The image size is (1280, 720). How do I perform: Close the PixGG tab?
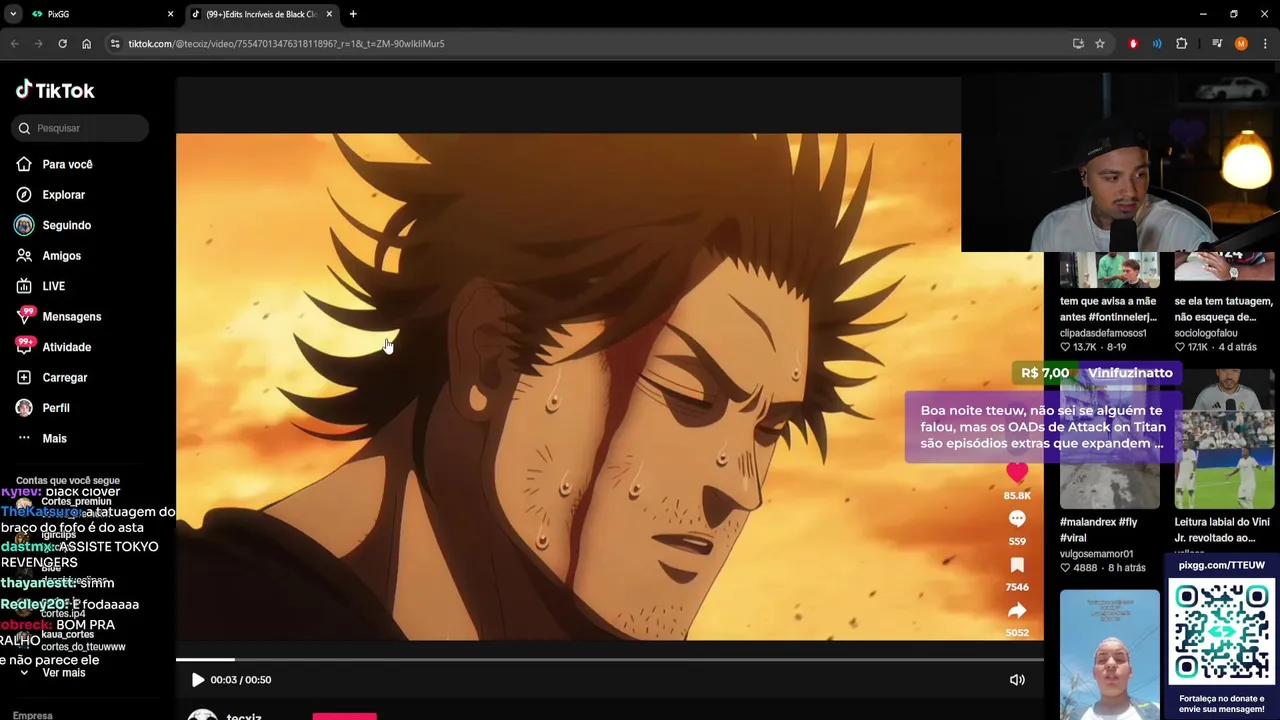point(170,14)
